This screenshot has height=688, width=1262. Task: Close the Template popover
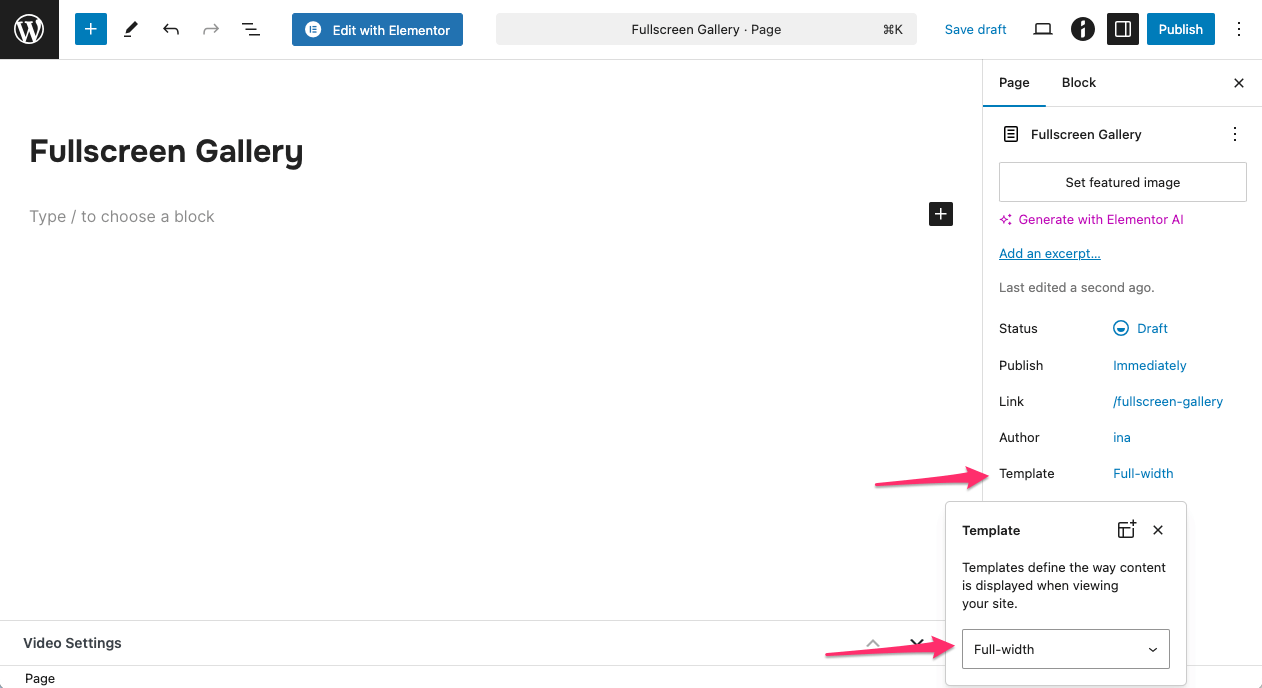[1158, 530]
